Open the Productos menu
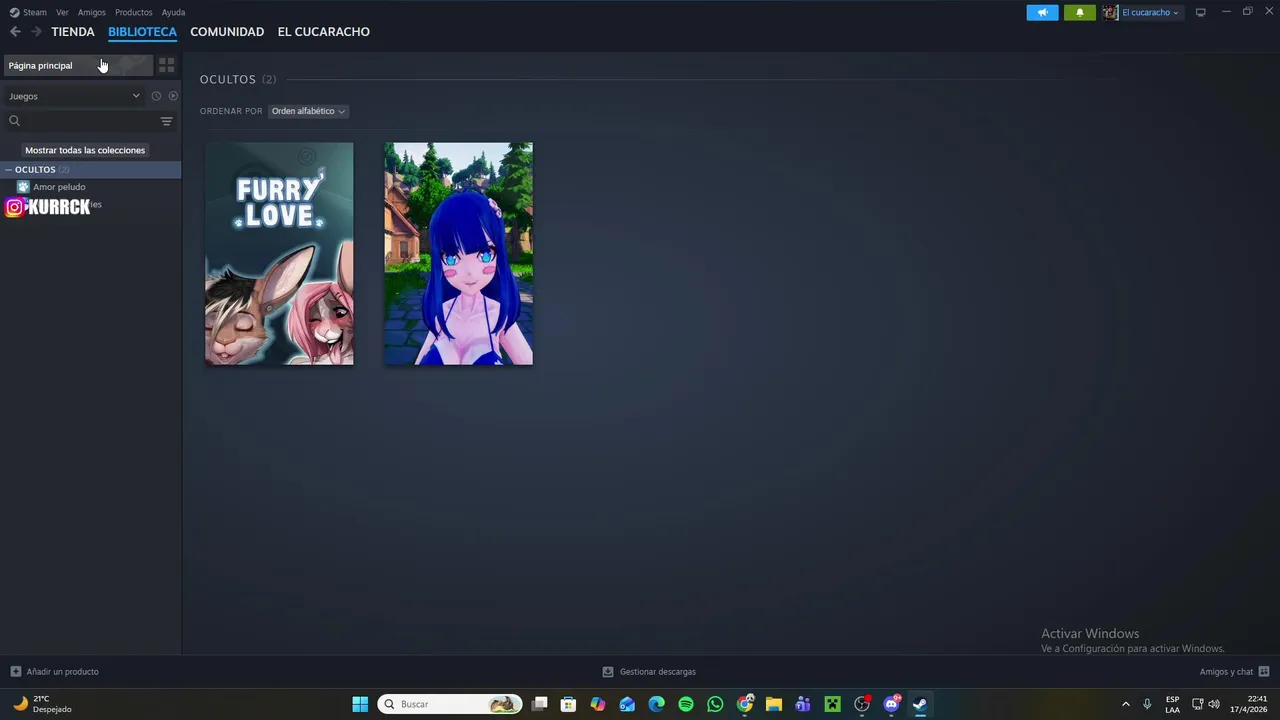This screenshot has width=1280, height=720. point(133,12)
